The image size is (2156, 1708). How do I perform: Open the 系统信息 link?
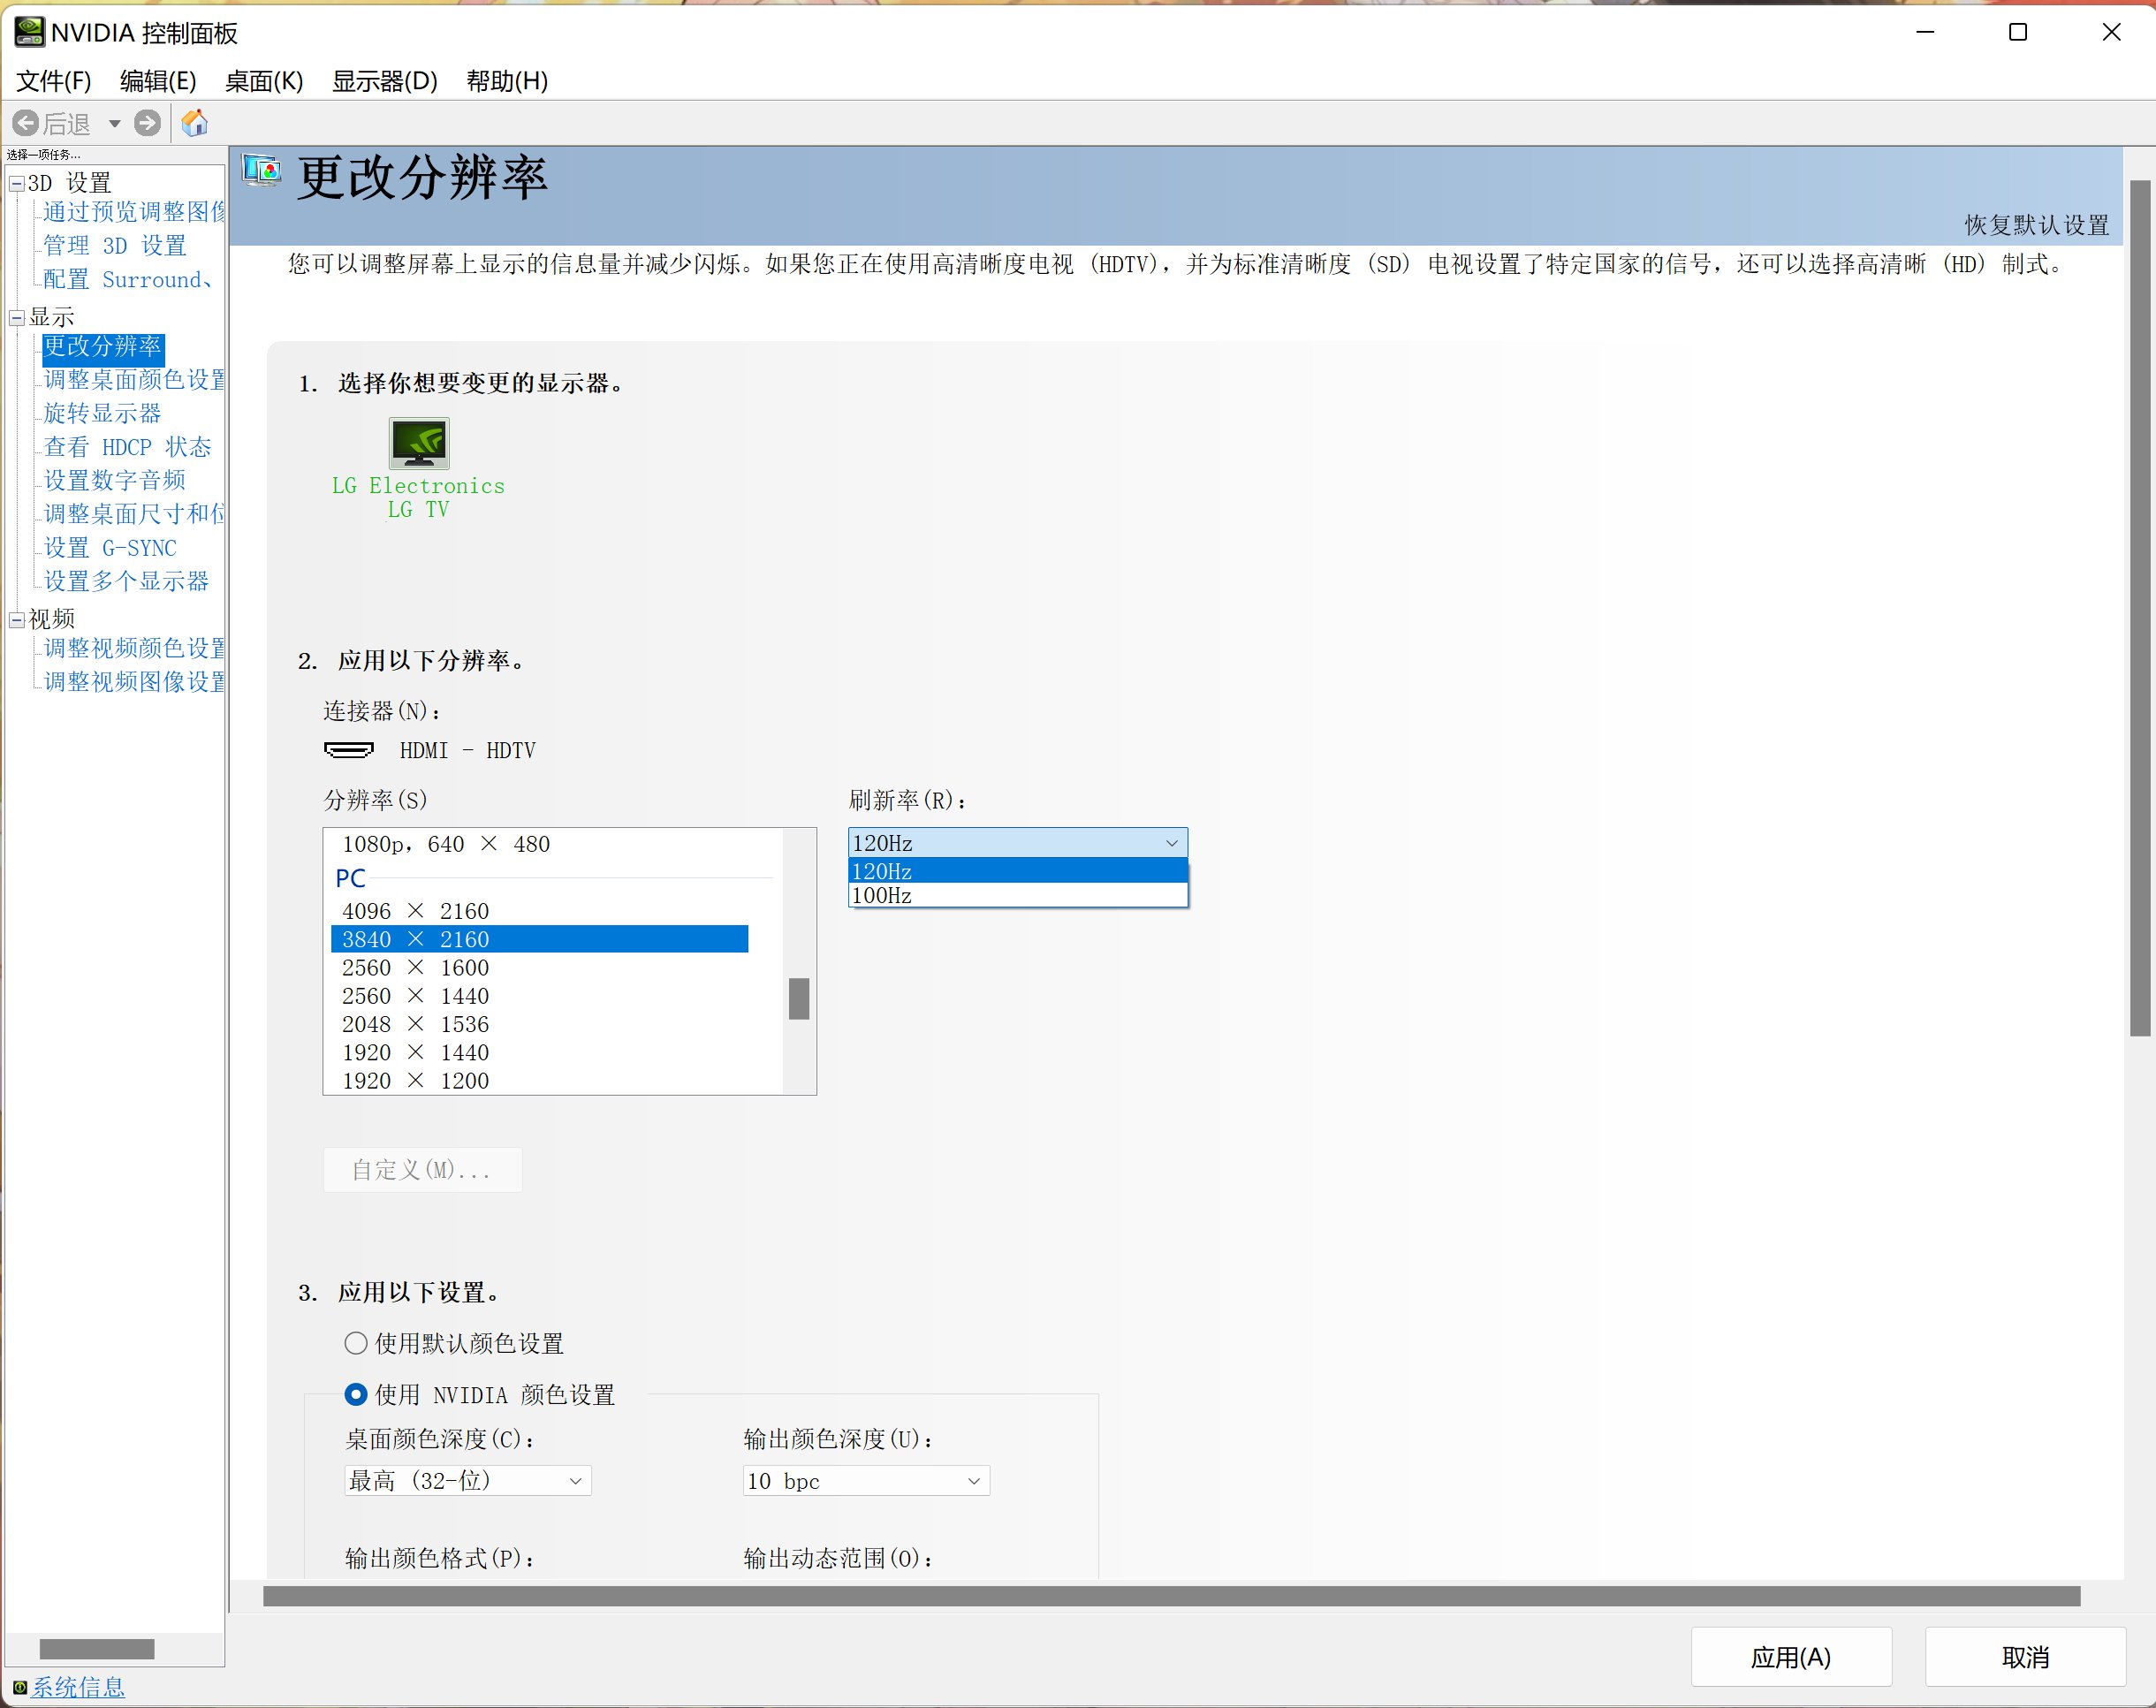(x=78, y=1688)
